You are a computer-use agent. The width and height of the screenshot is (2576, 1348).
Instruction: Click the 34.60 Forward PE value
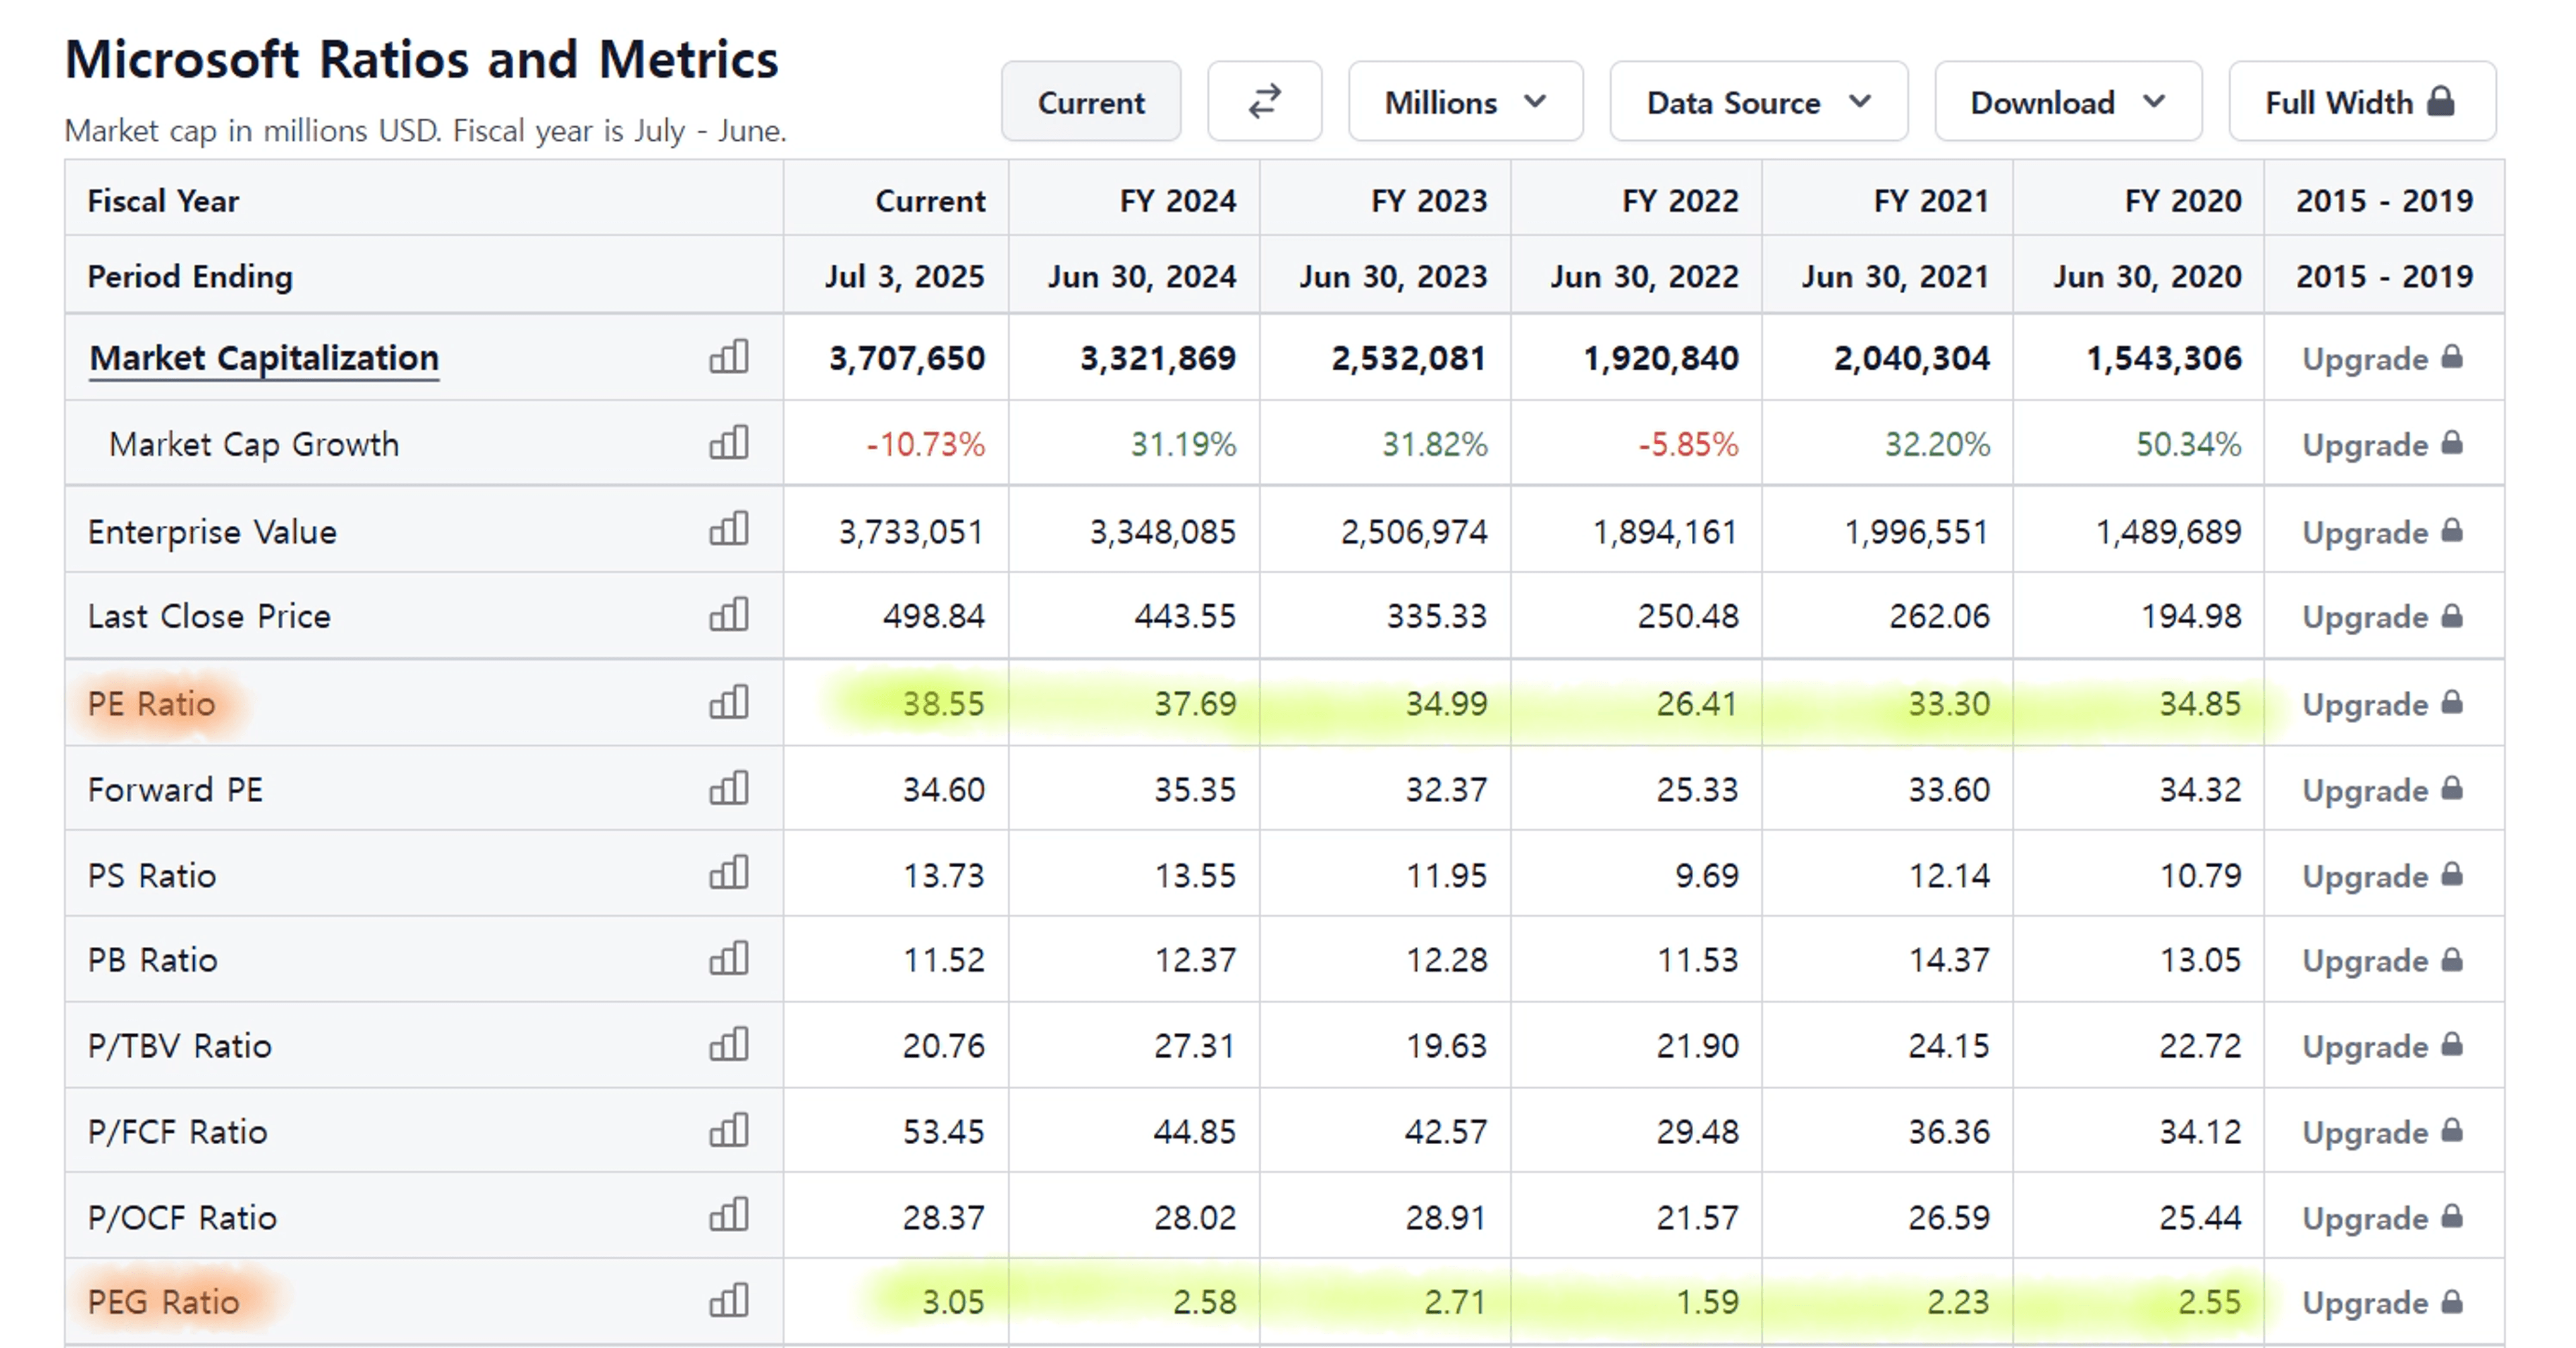coord(944,790)
